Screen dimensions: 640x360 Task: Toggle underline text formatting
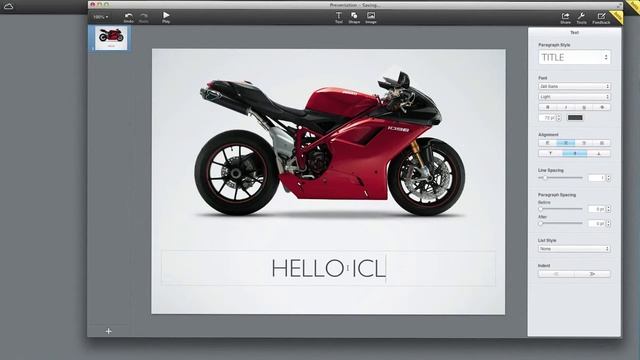584,107
